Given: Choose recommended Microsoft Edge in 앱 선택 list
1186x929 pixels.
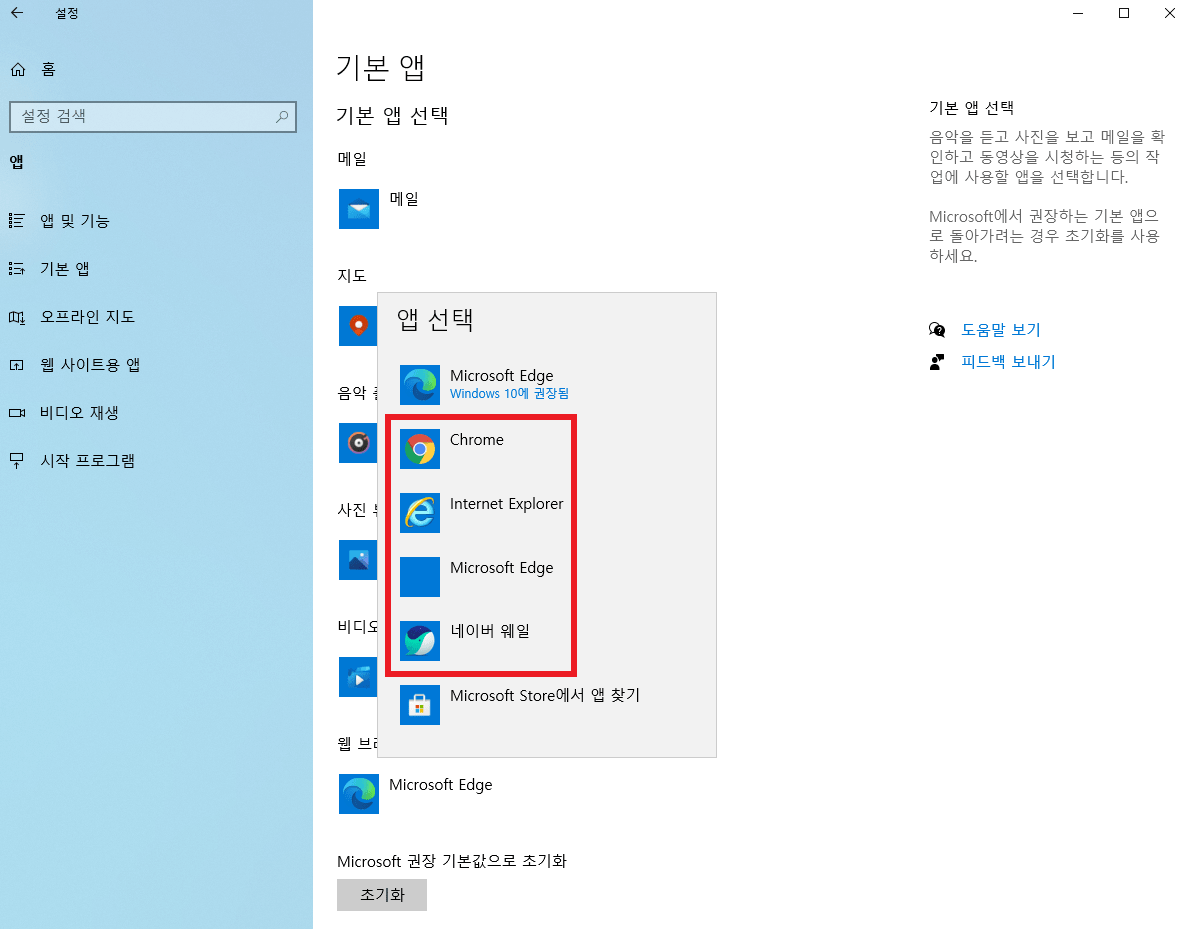Looking at the screenshot, I should (546, 384).
